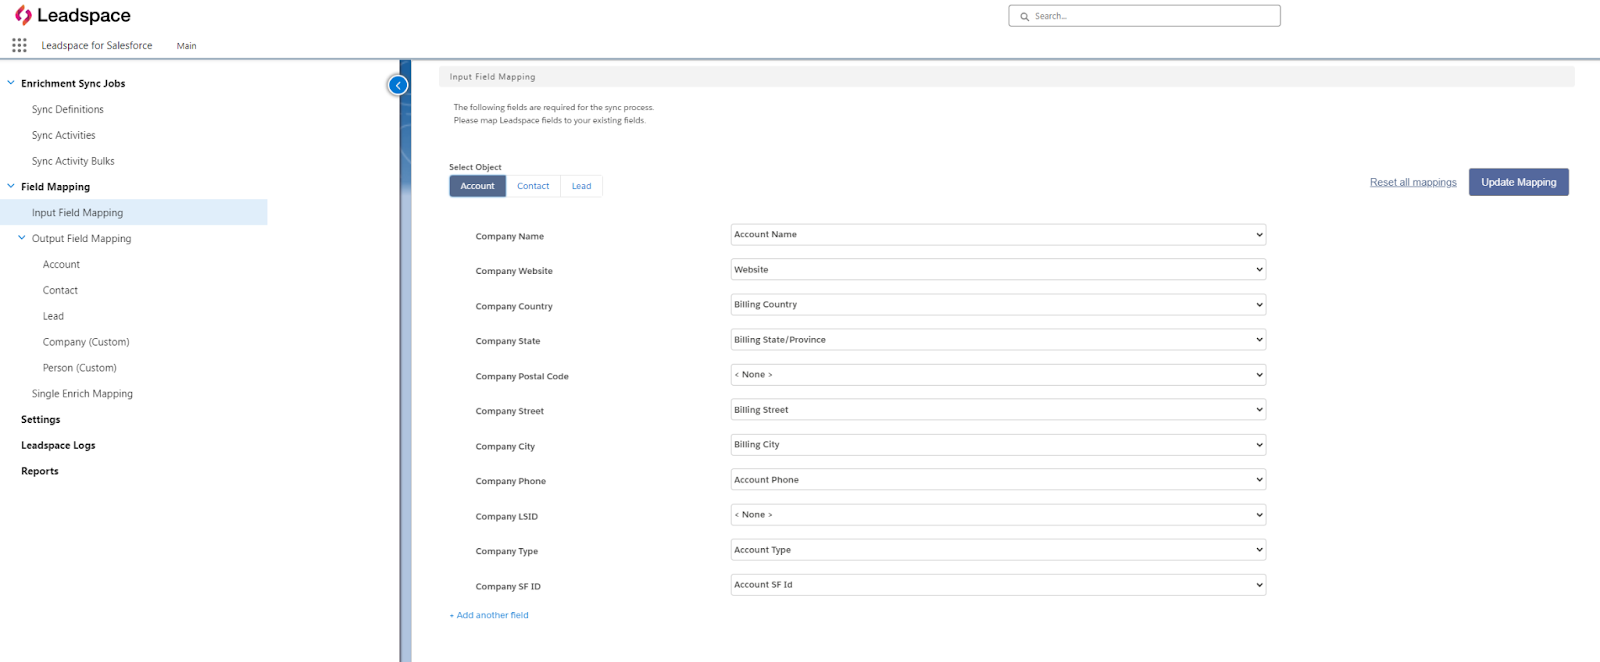Collapse the Field Mapping section chevron
Screen dimensions: 1600x662
(11, 186)
